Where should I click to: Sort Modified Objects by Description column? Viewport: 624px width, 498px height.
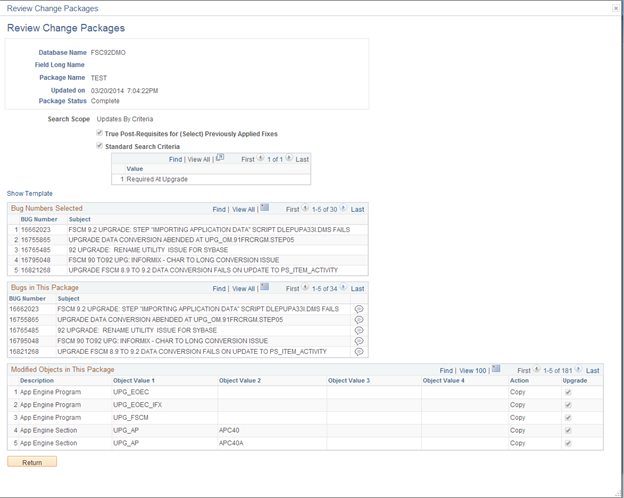(37, 381)
